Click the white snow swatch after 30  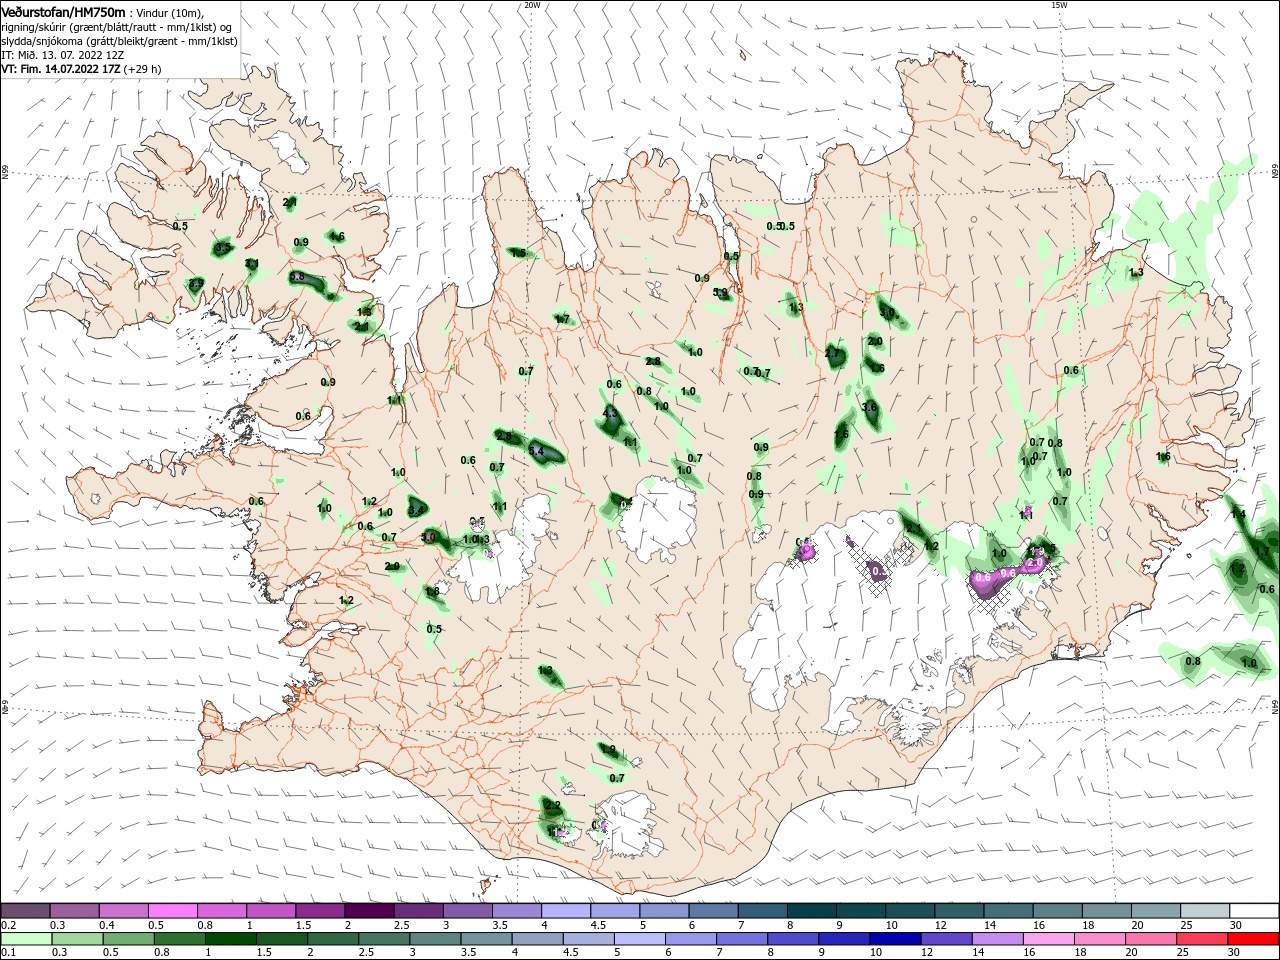pyautogui.click(x=1254, y=911)
